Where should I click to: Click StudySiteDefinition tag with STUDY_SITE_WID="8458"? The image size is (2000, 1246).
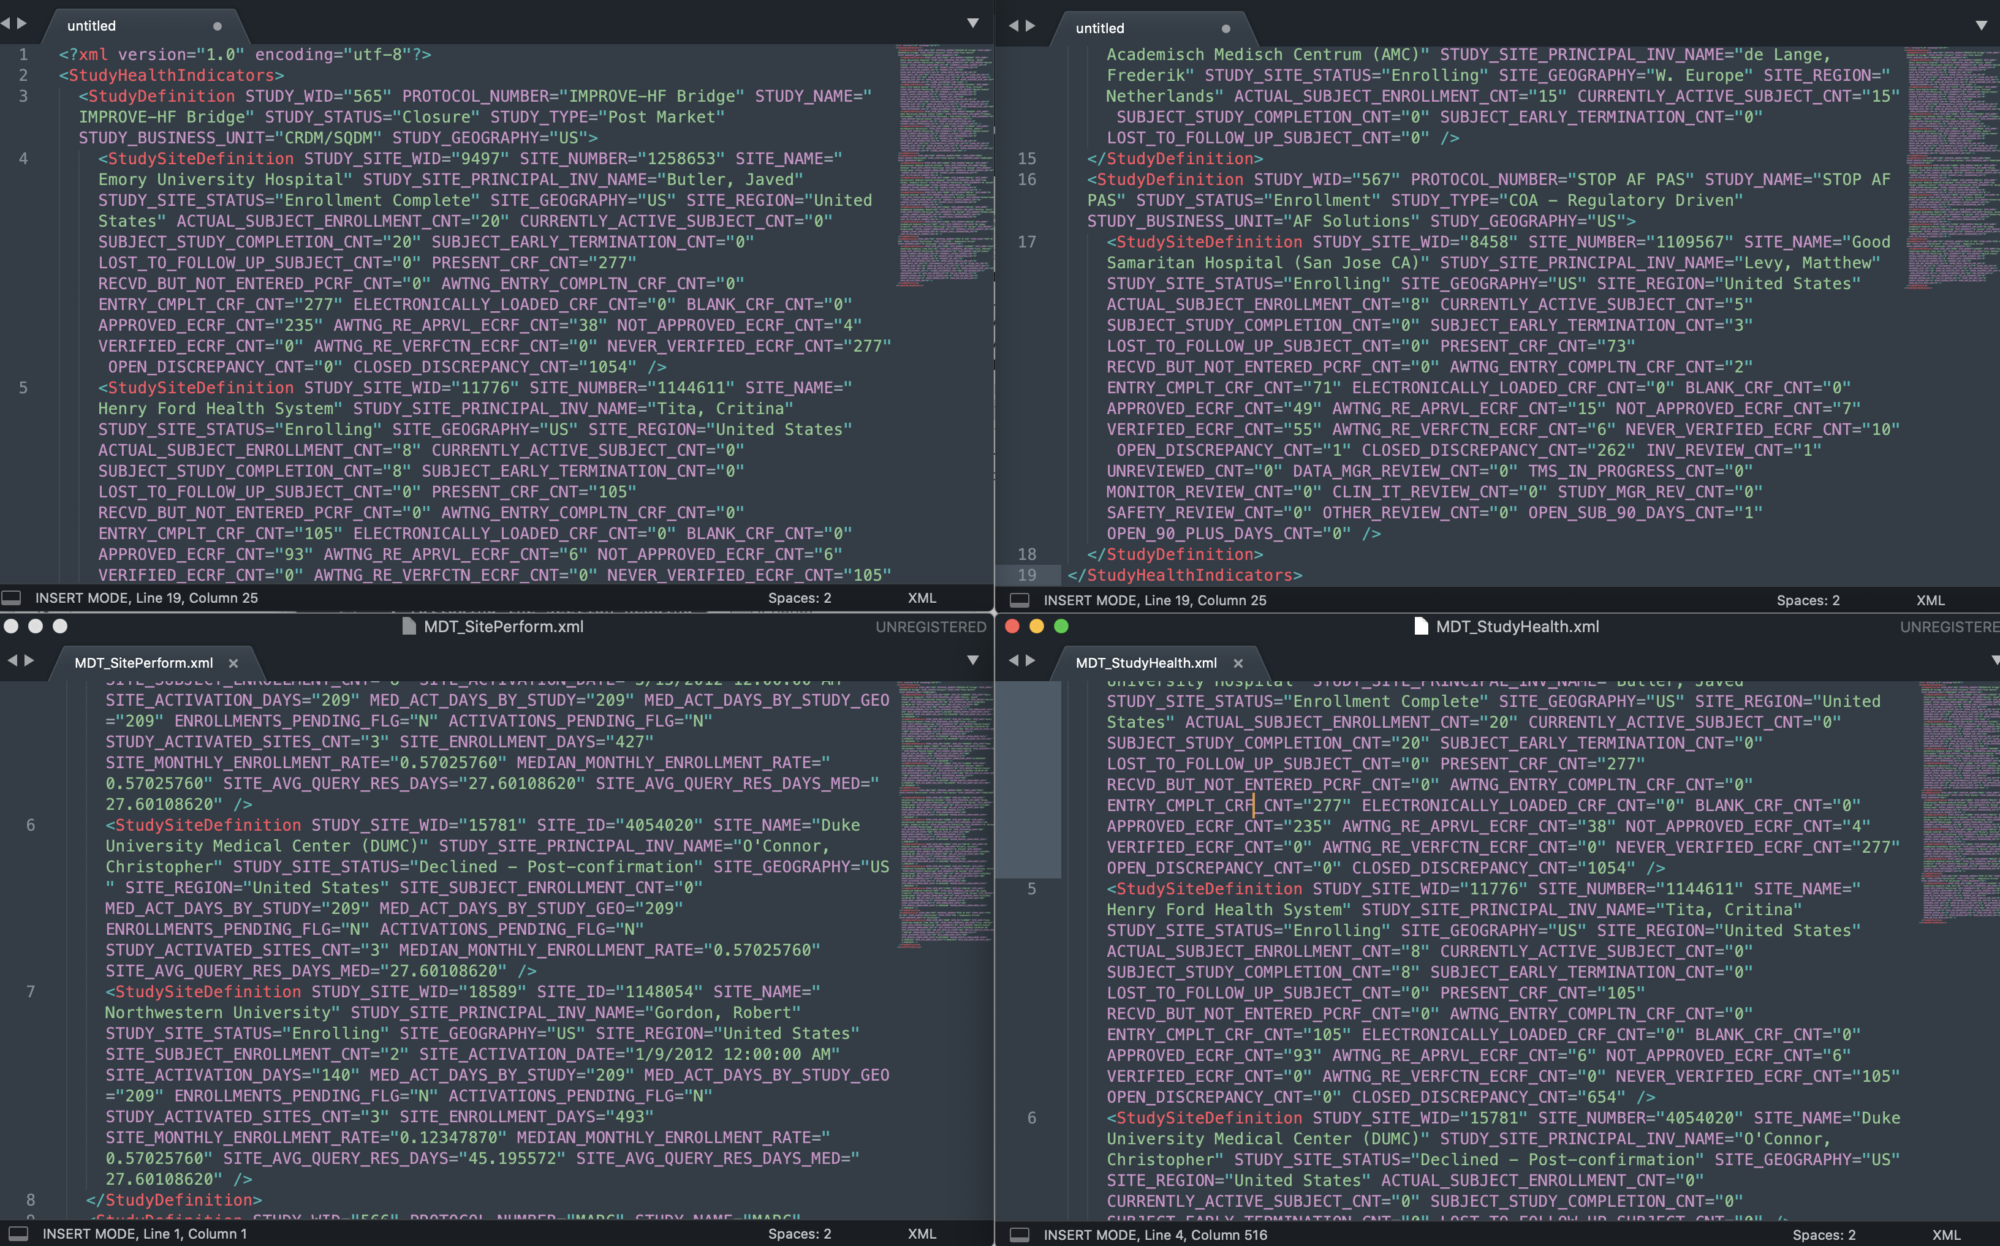1204,242
